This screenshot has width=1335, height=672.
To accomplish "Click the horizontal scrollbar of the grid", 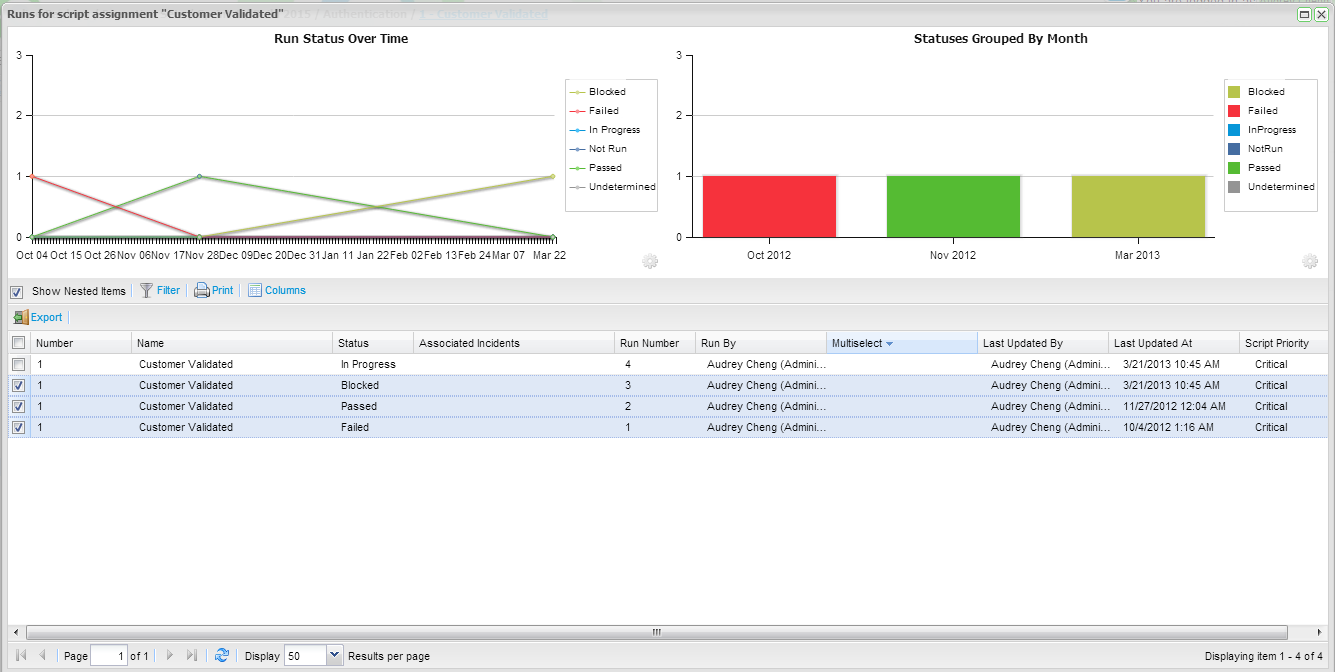I will (656, 632).
